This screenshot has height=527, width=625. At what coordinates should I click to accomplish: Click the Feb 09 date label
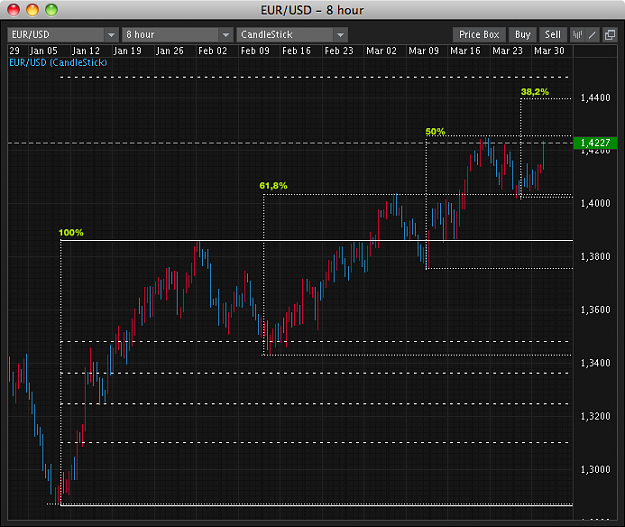[x=255, y=51]
